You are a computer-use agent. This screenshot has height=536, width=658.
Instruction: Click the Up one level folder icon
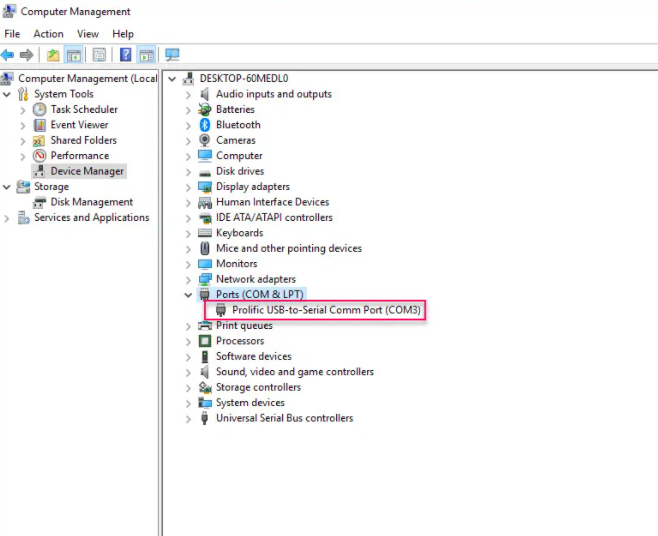53,55
